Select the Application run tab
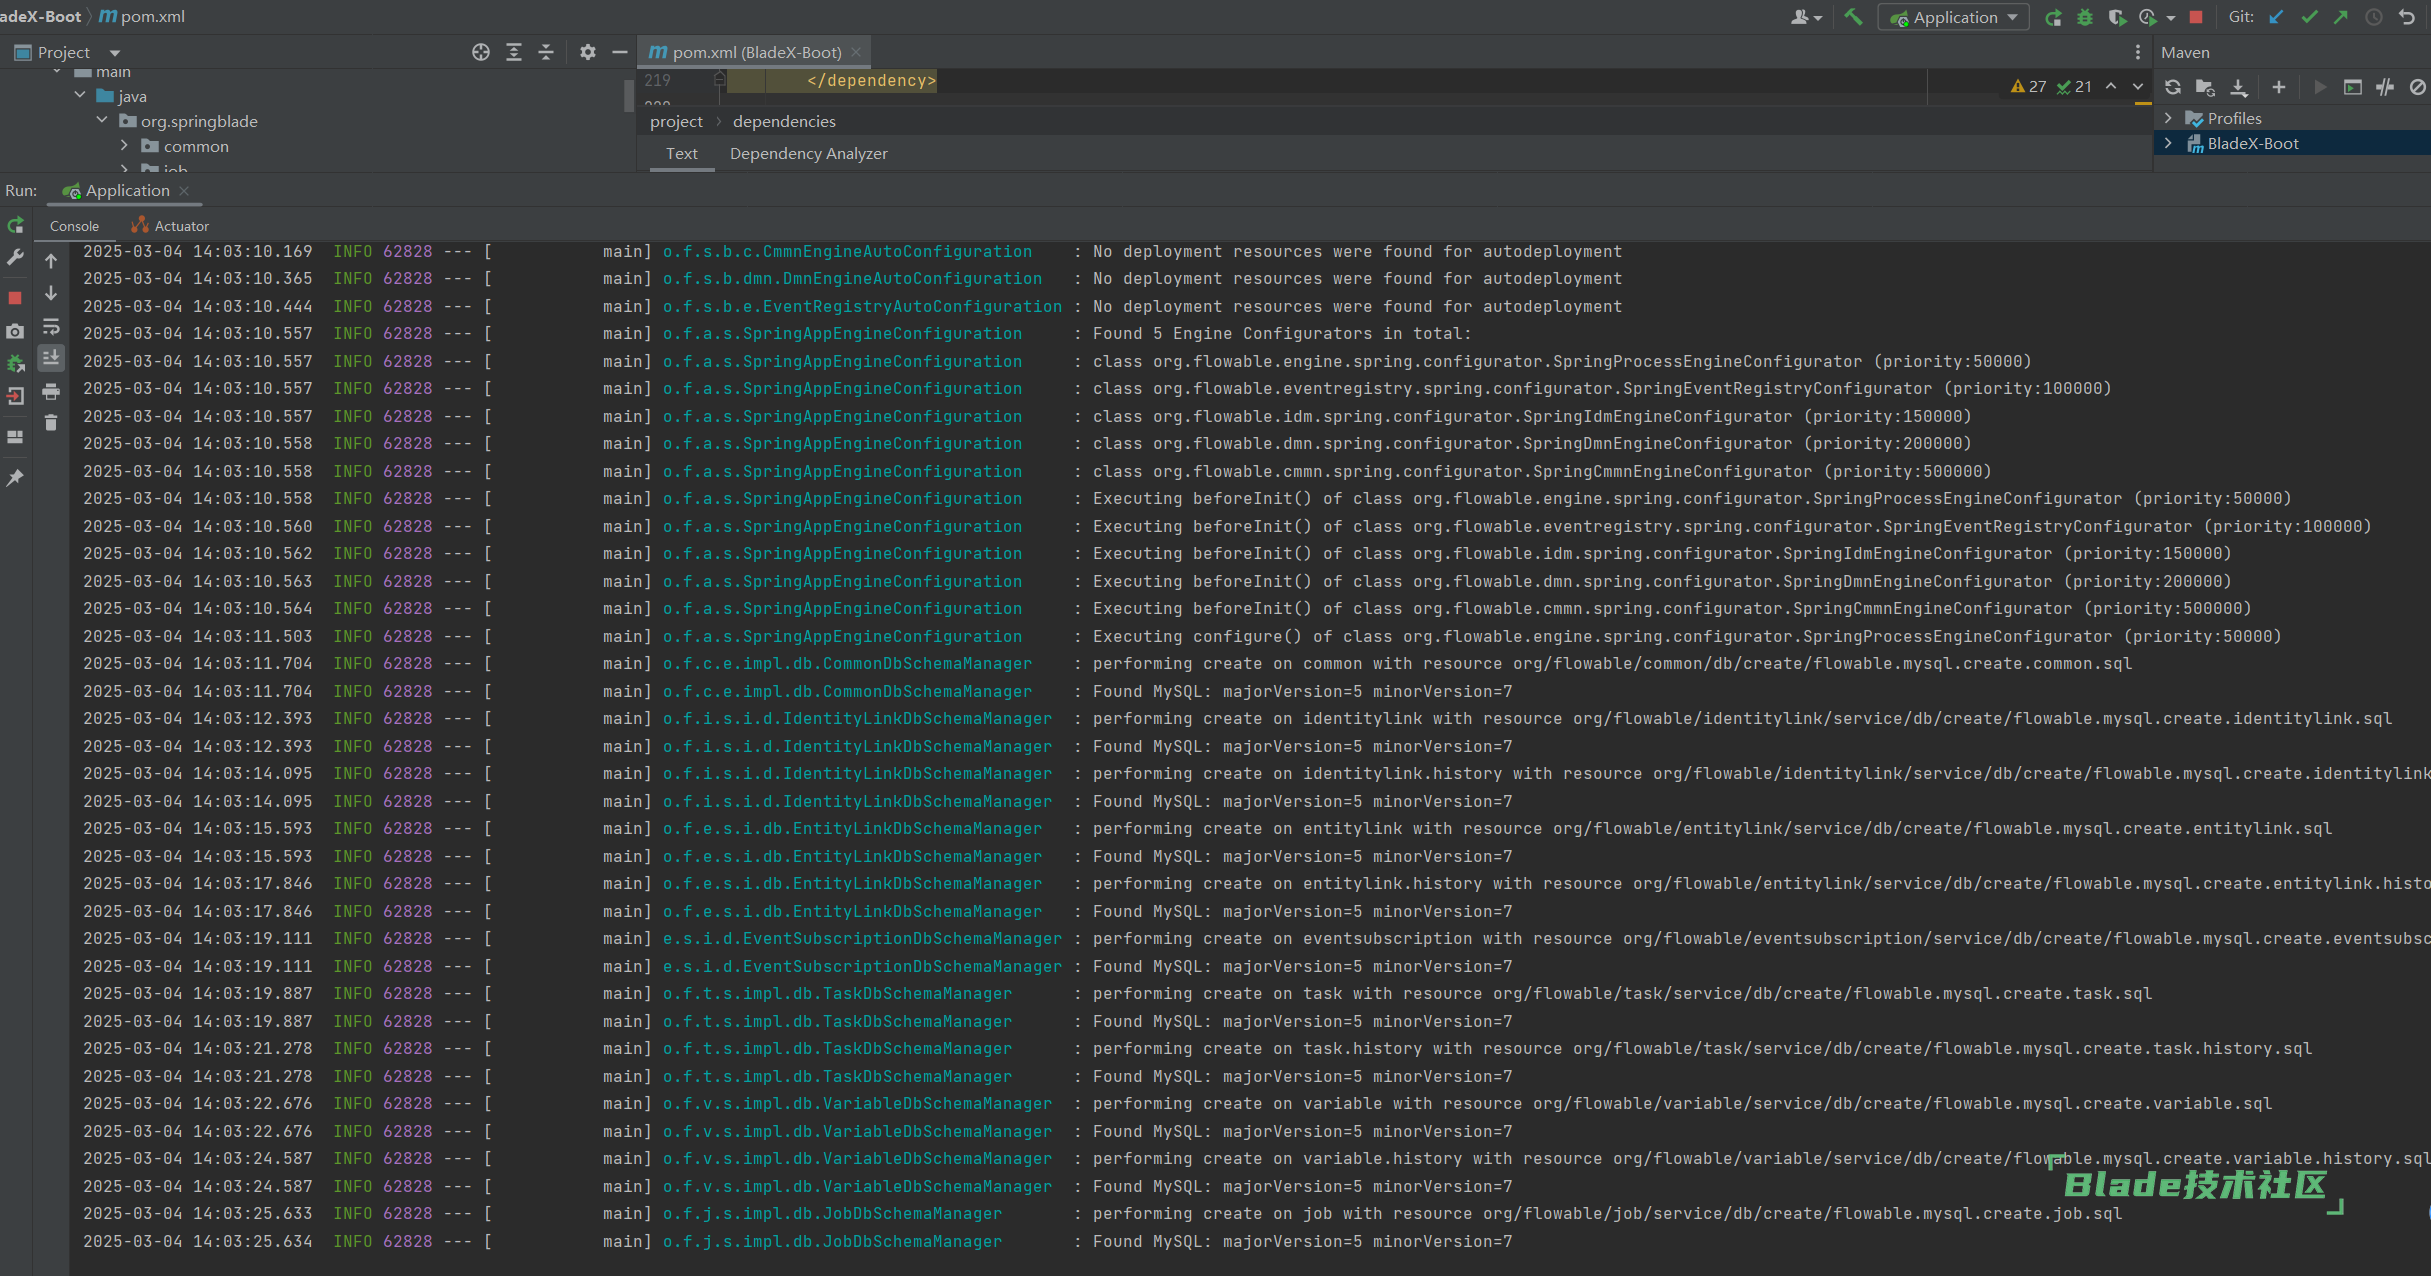This screenshot has width=2431, height=1276. [127, 190]
